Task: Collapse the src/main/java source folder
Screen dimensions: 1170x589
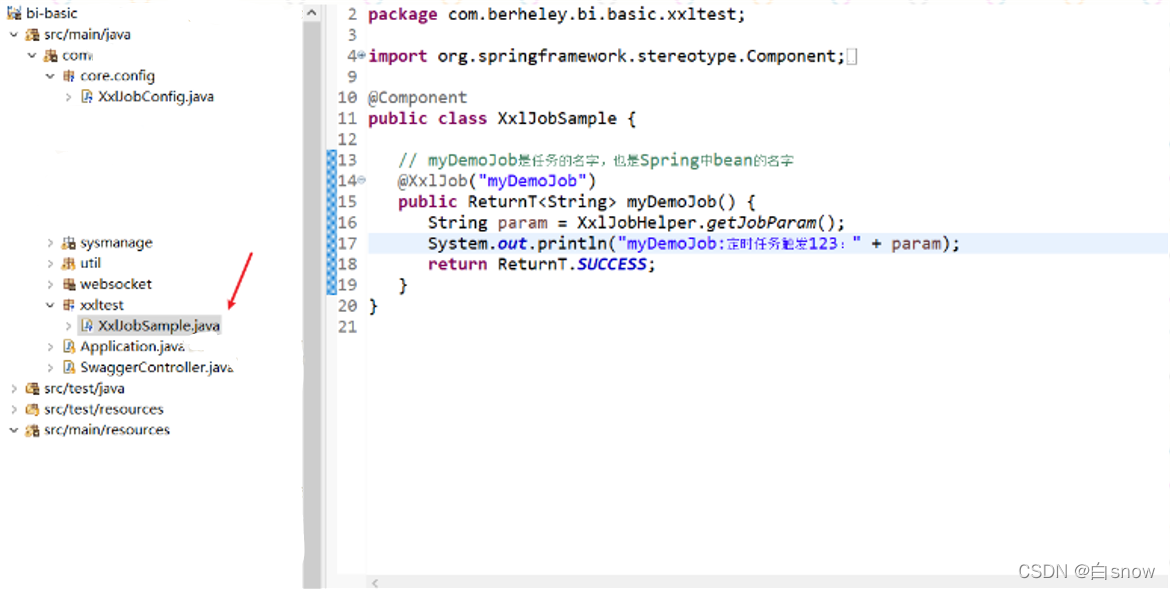Action: pos(13,34)
